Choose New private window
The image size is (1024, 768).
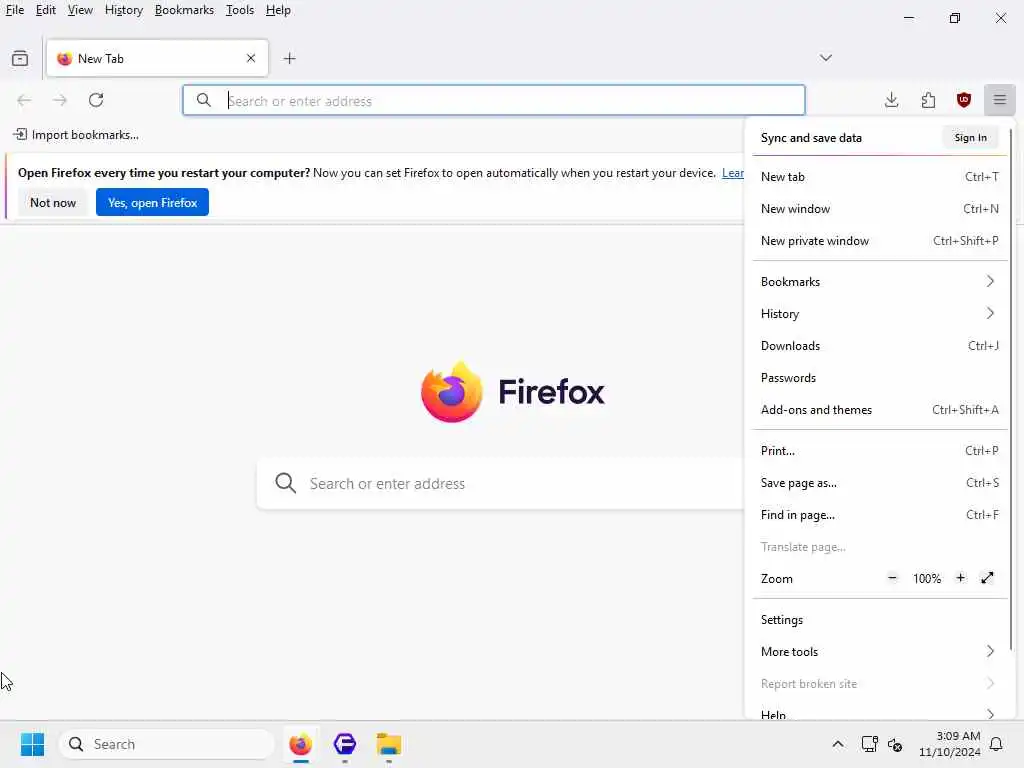point(880,241)
